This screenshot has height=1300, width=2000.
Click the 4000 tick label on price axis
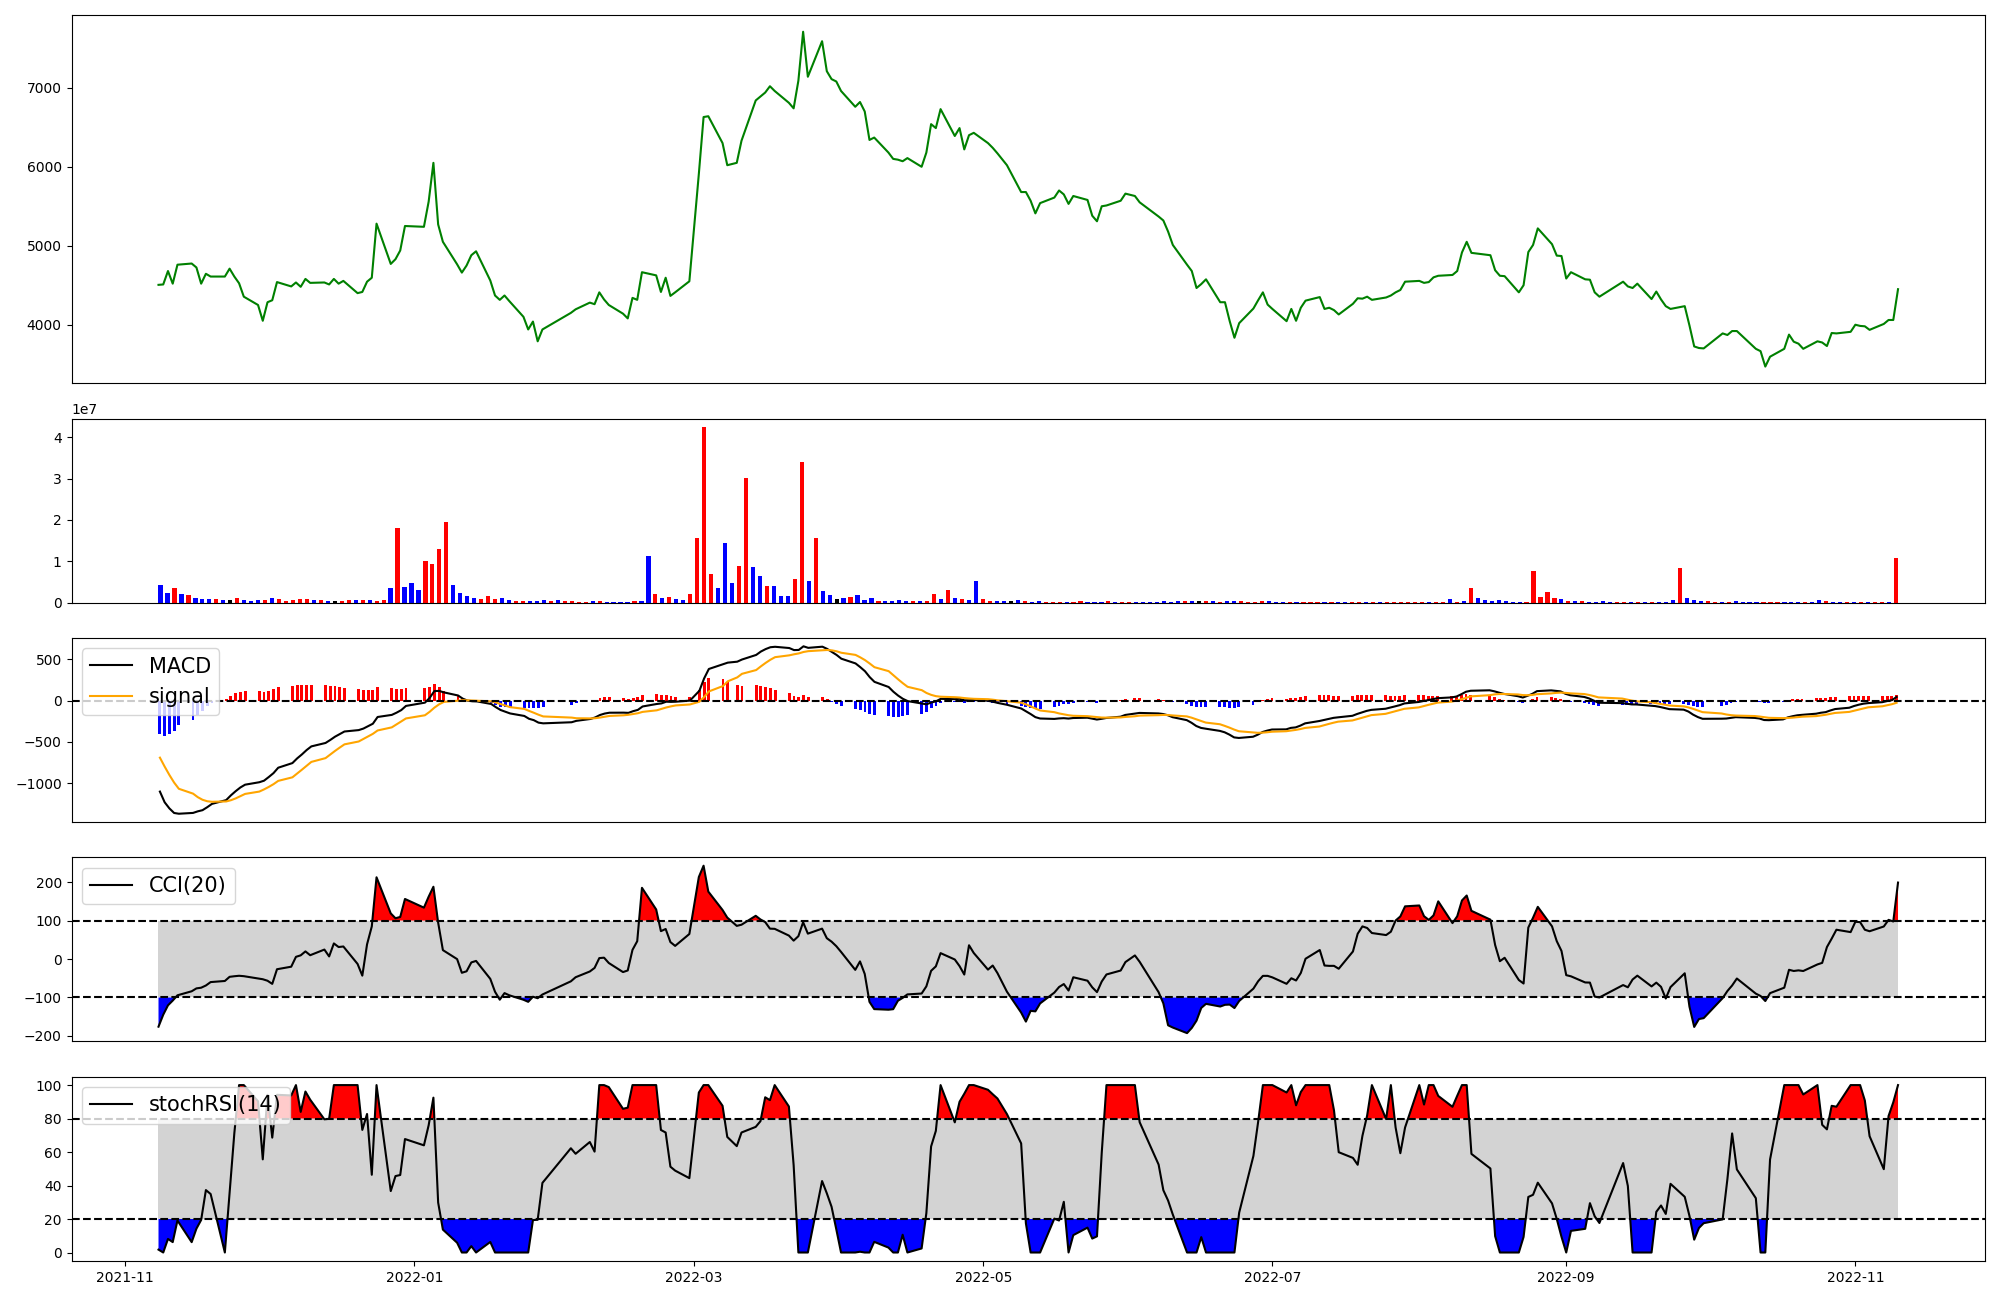pos(44,325)
